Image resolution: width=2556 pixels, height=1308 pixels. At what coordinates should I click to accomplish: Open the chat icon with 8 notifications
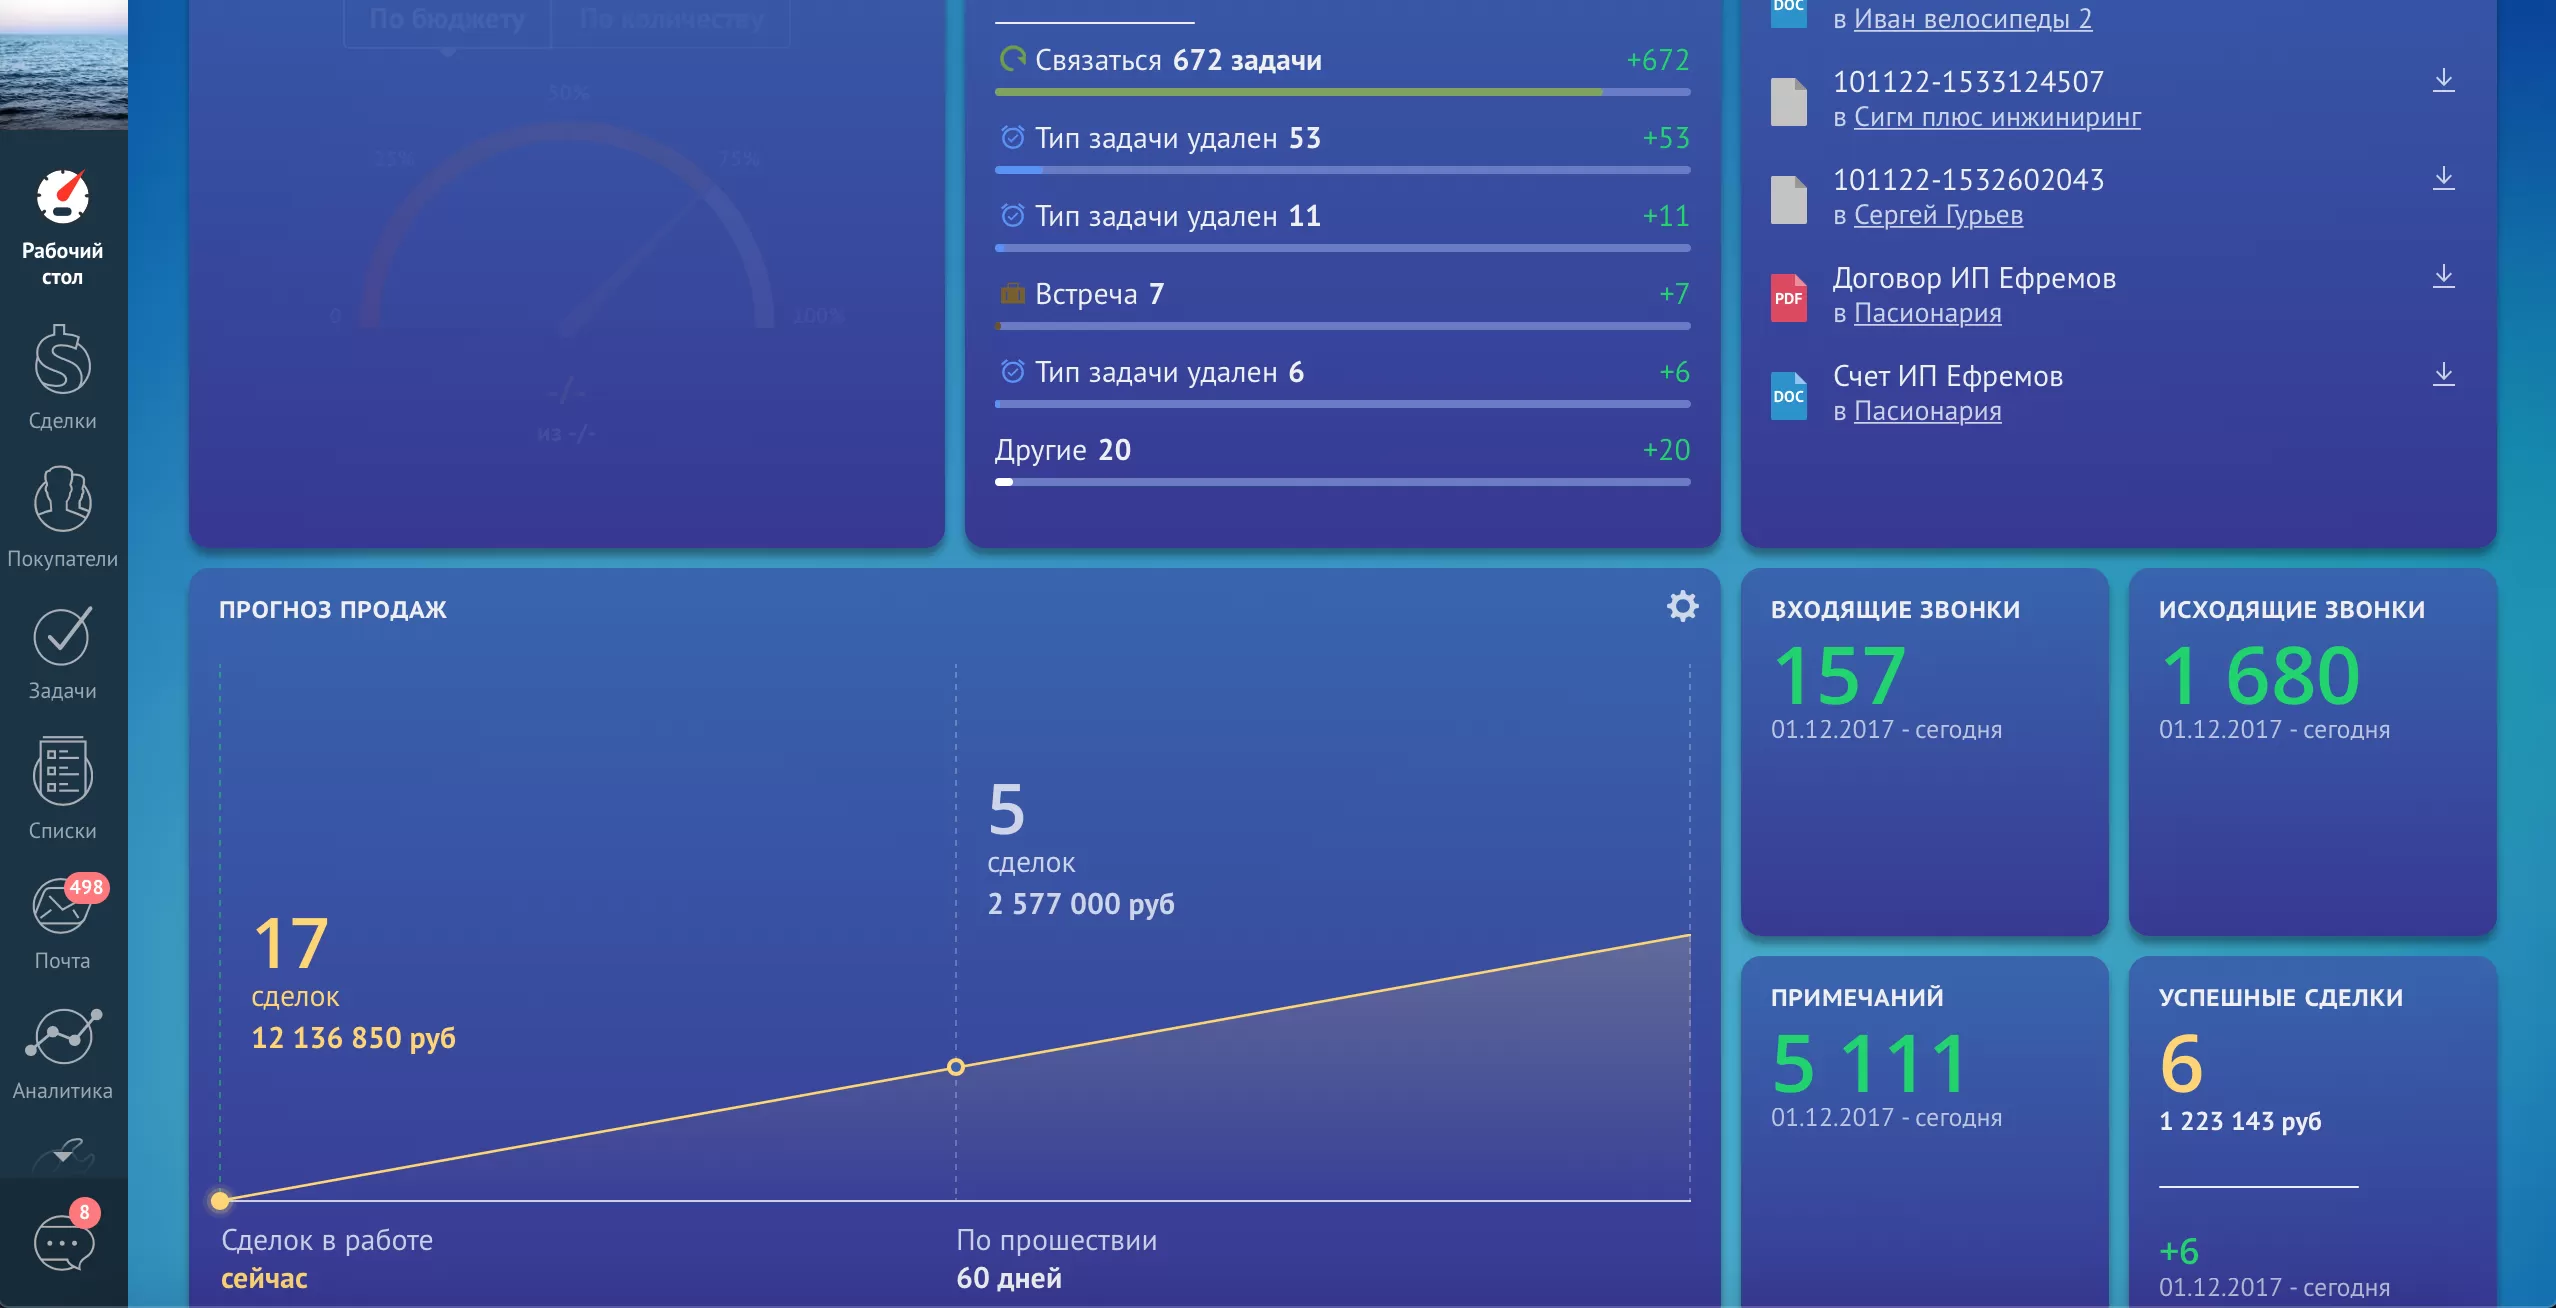tap(63, 1243)
